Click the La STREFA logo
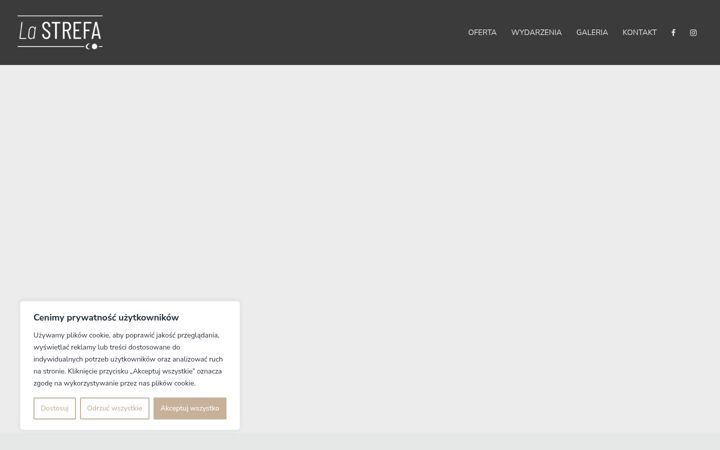Viewport: 720px width, 450px height. coord(60,32)
